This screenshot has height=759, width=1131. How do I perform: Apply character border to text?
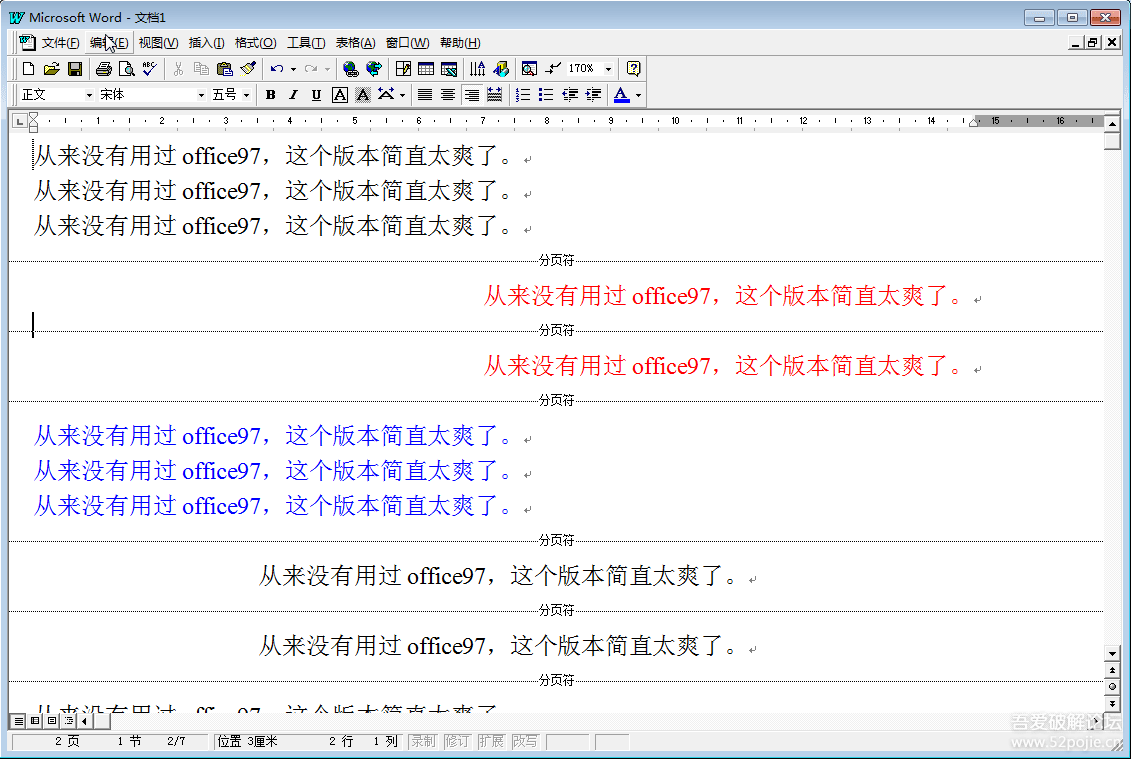(x=340, y=95)
